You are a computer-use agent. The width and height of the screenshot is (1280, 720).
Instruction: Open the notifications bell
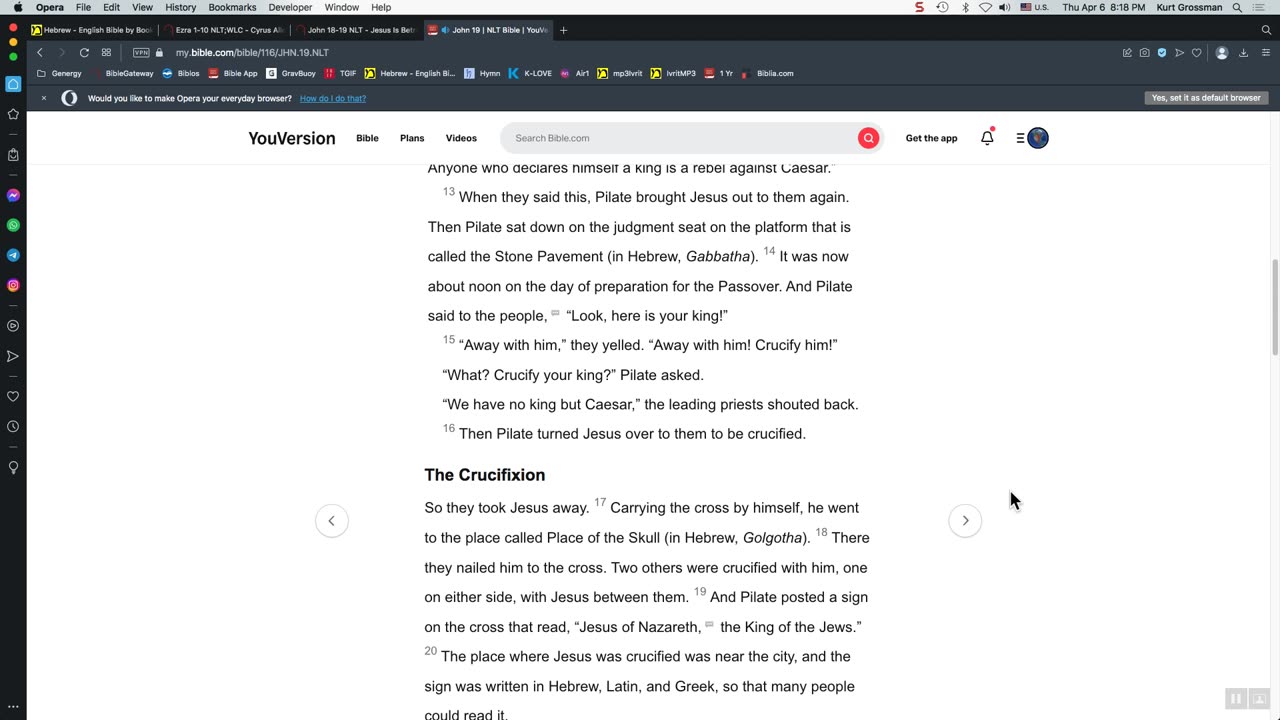click(x=987, y=138)
